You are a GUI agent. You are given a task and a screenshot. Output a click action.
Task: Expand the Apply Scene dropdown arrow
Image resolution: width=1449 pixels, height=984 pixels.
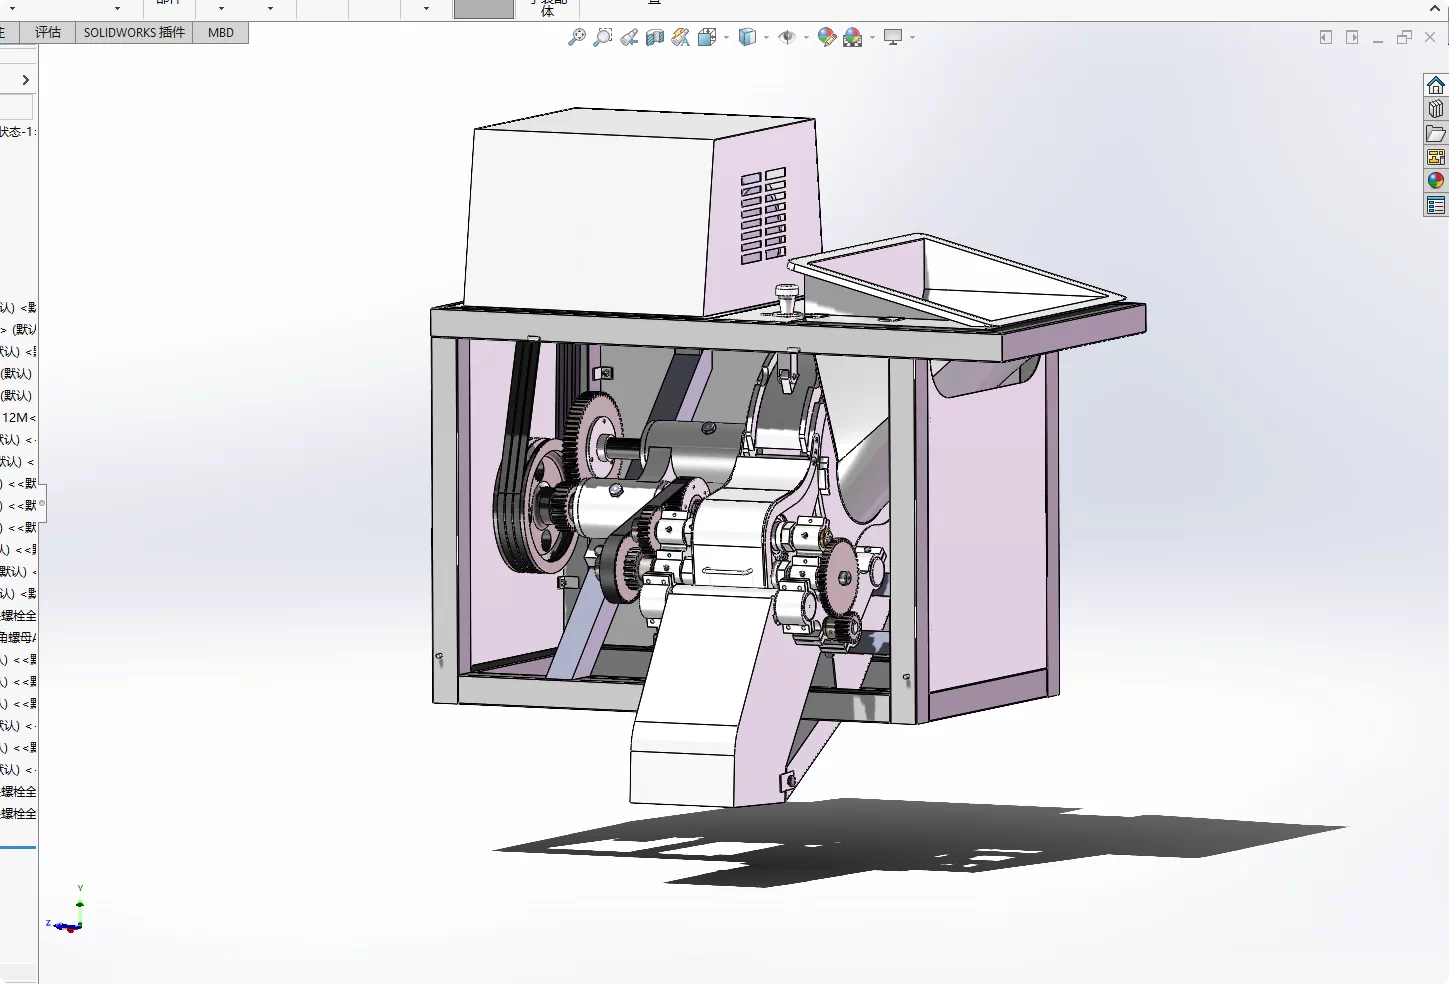coord(872,37)
